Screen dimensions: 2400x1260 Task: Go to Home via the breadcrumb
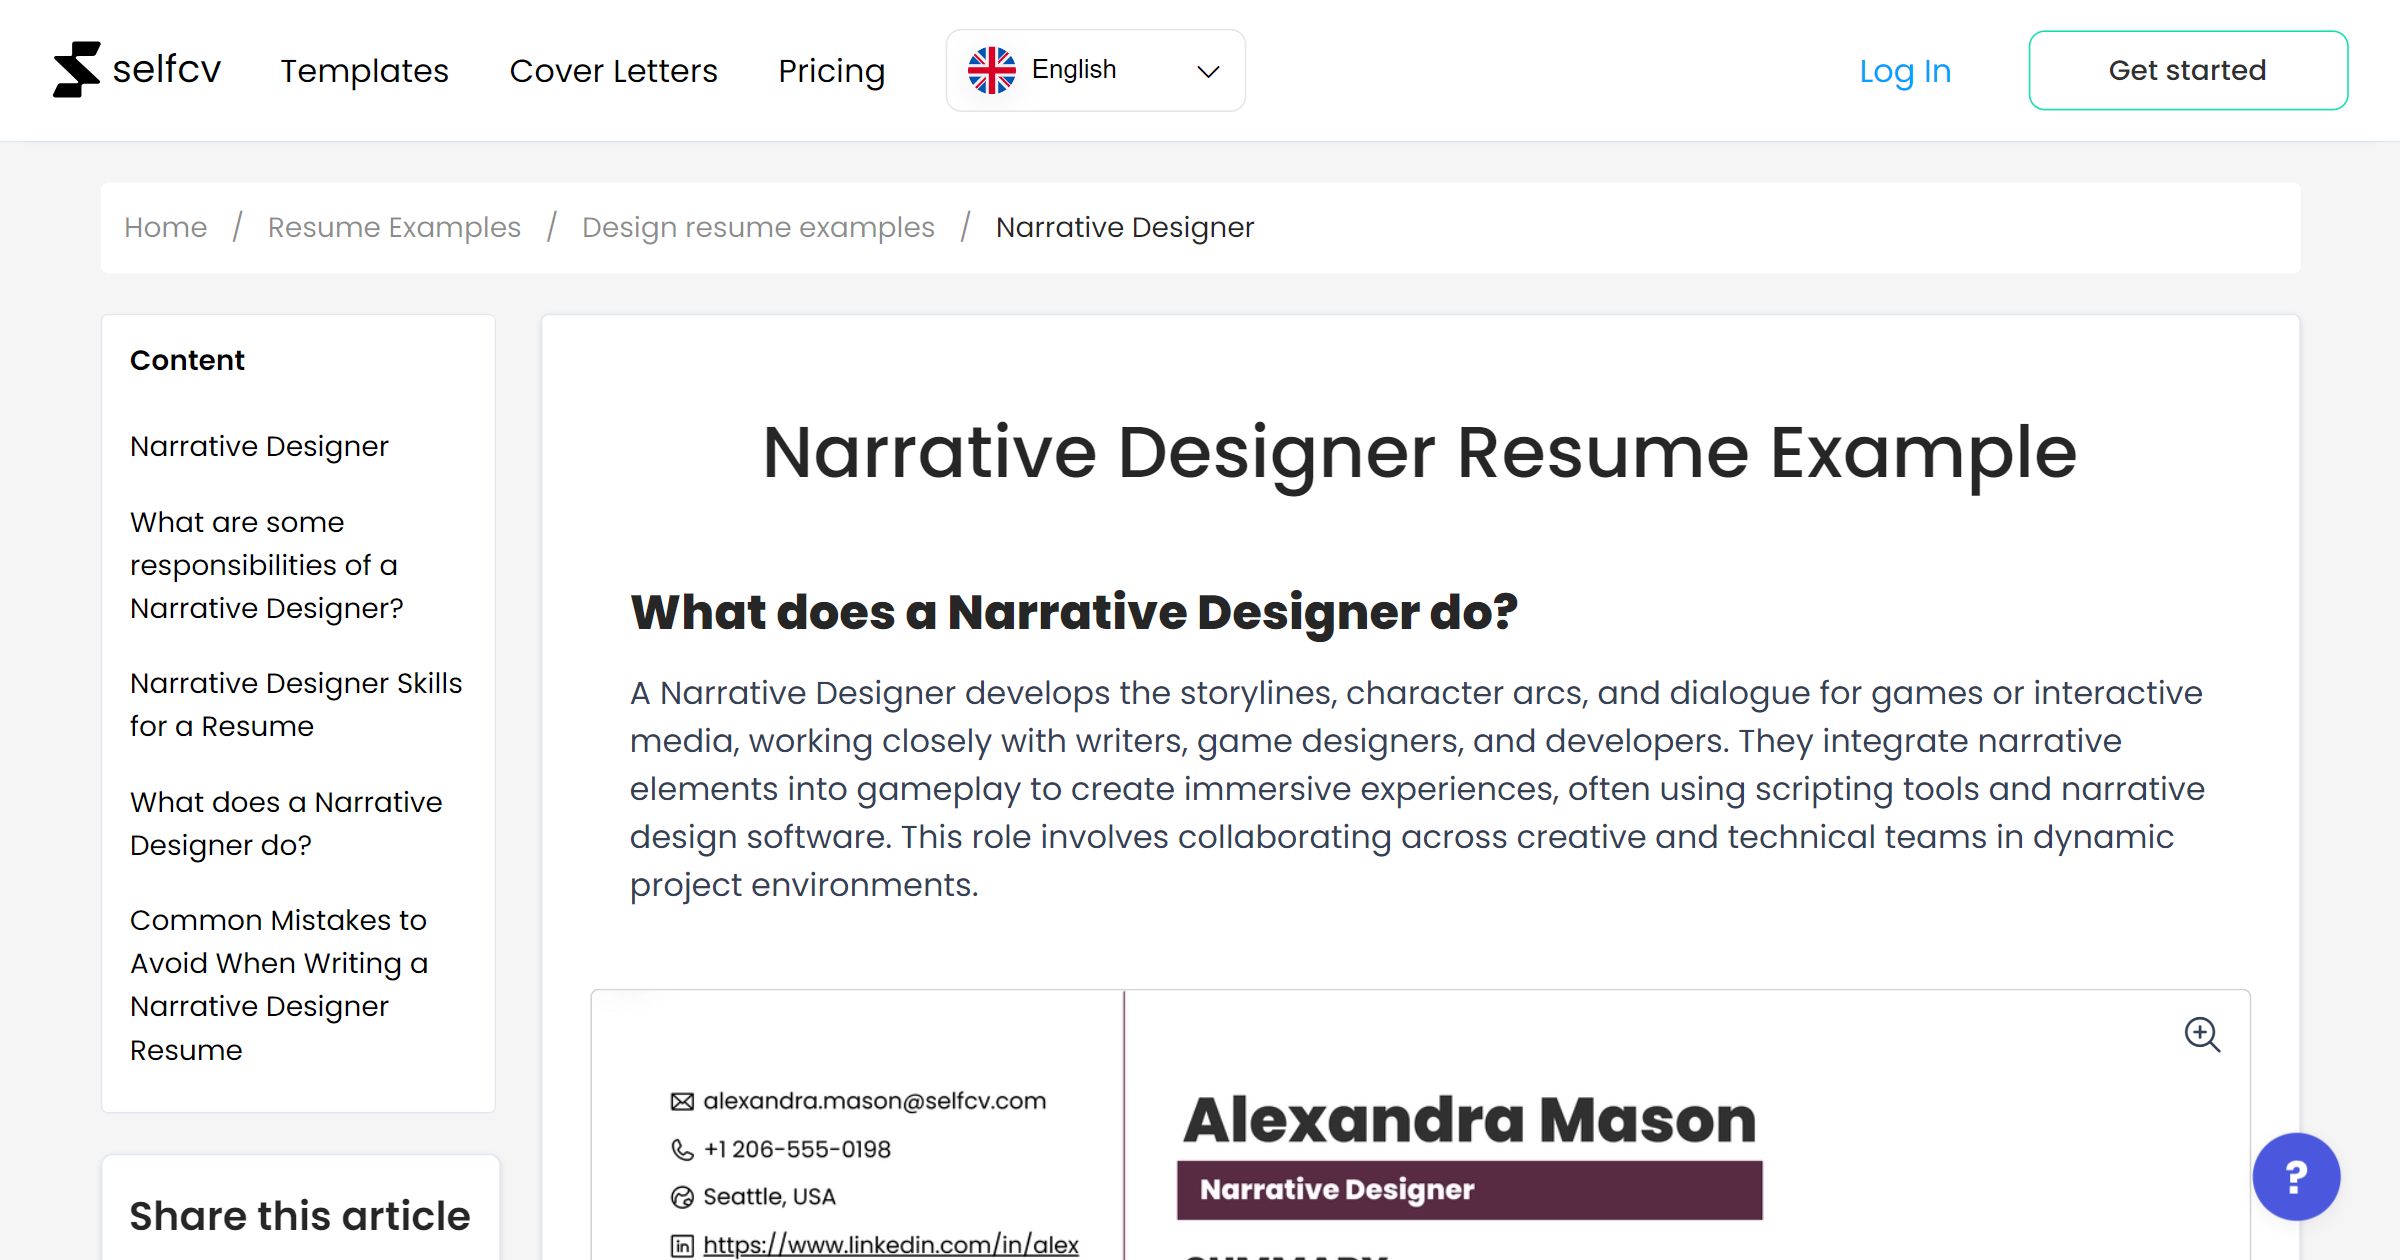165,227
